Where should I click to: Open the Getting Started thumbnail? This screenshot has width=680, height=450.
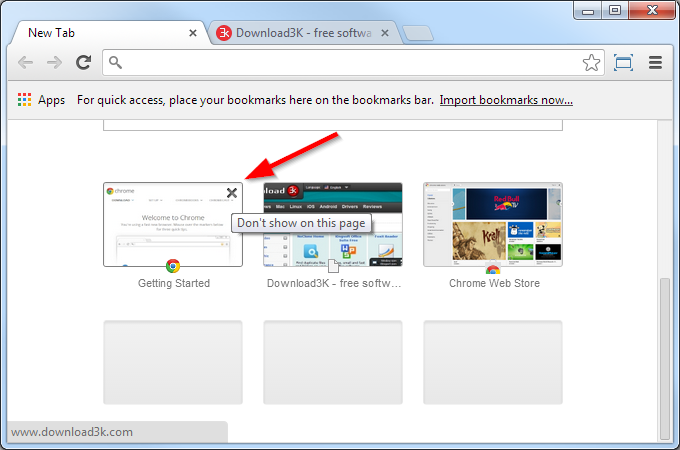tap(173, 224)
